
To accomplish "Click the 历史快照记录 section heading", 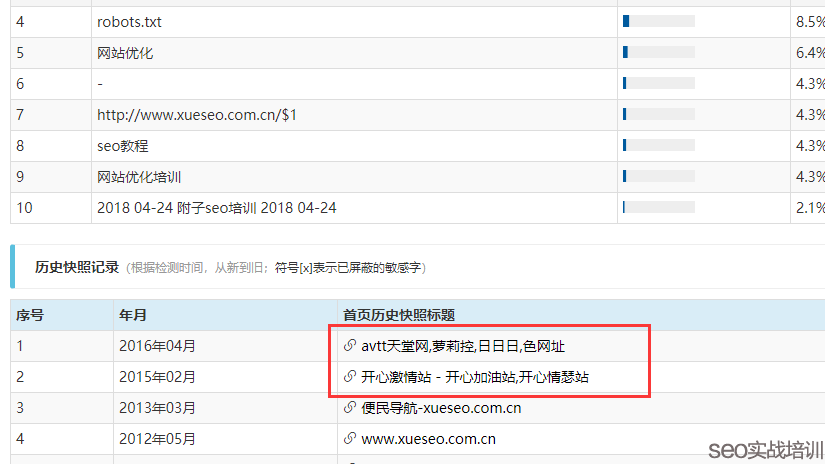I will (x=77, y=267).
